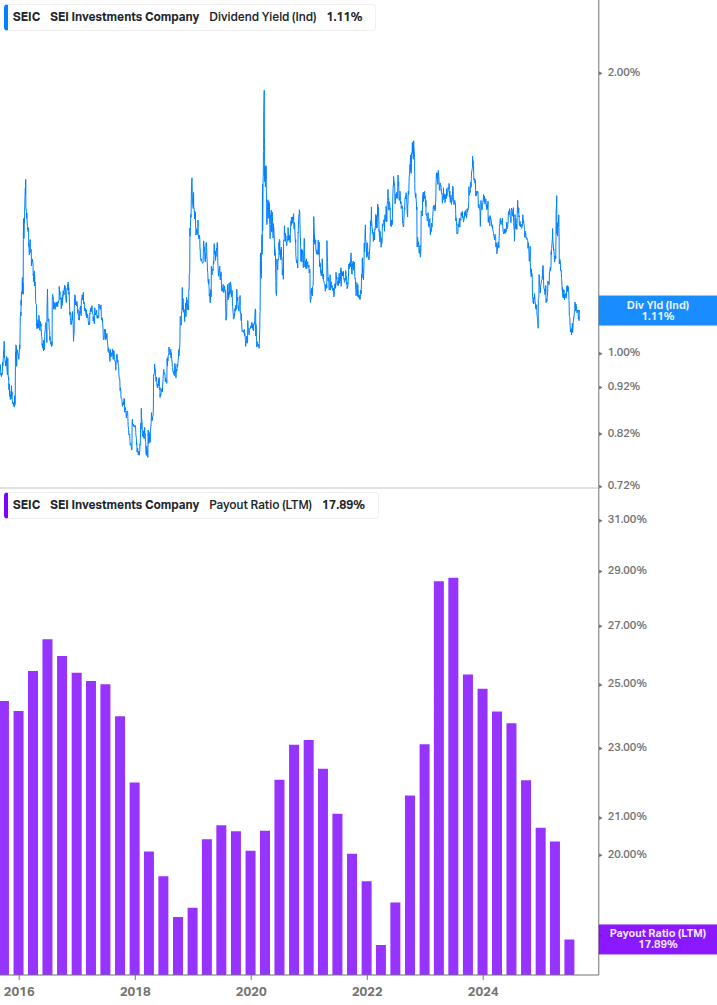Click the 29.00% payout axis label

(x=627, y=570)
